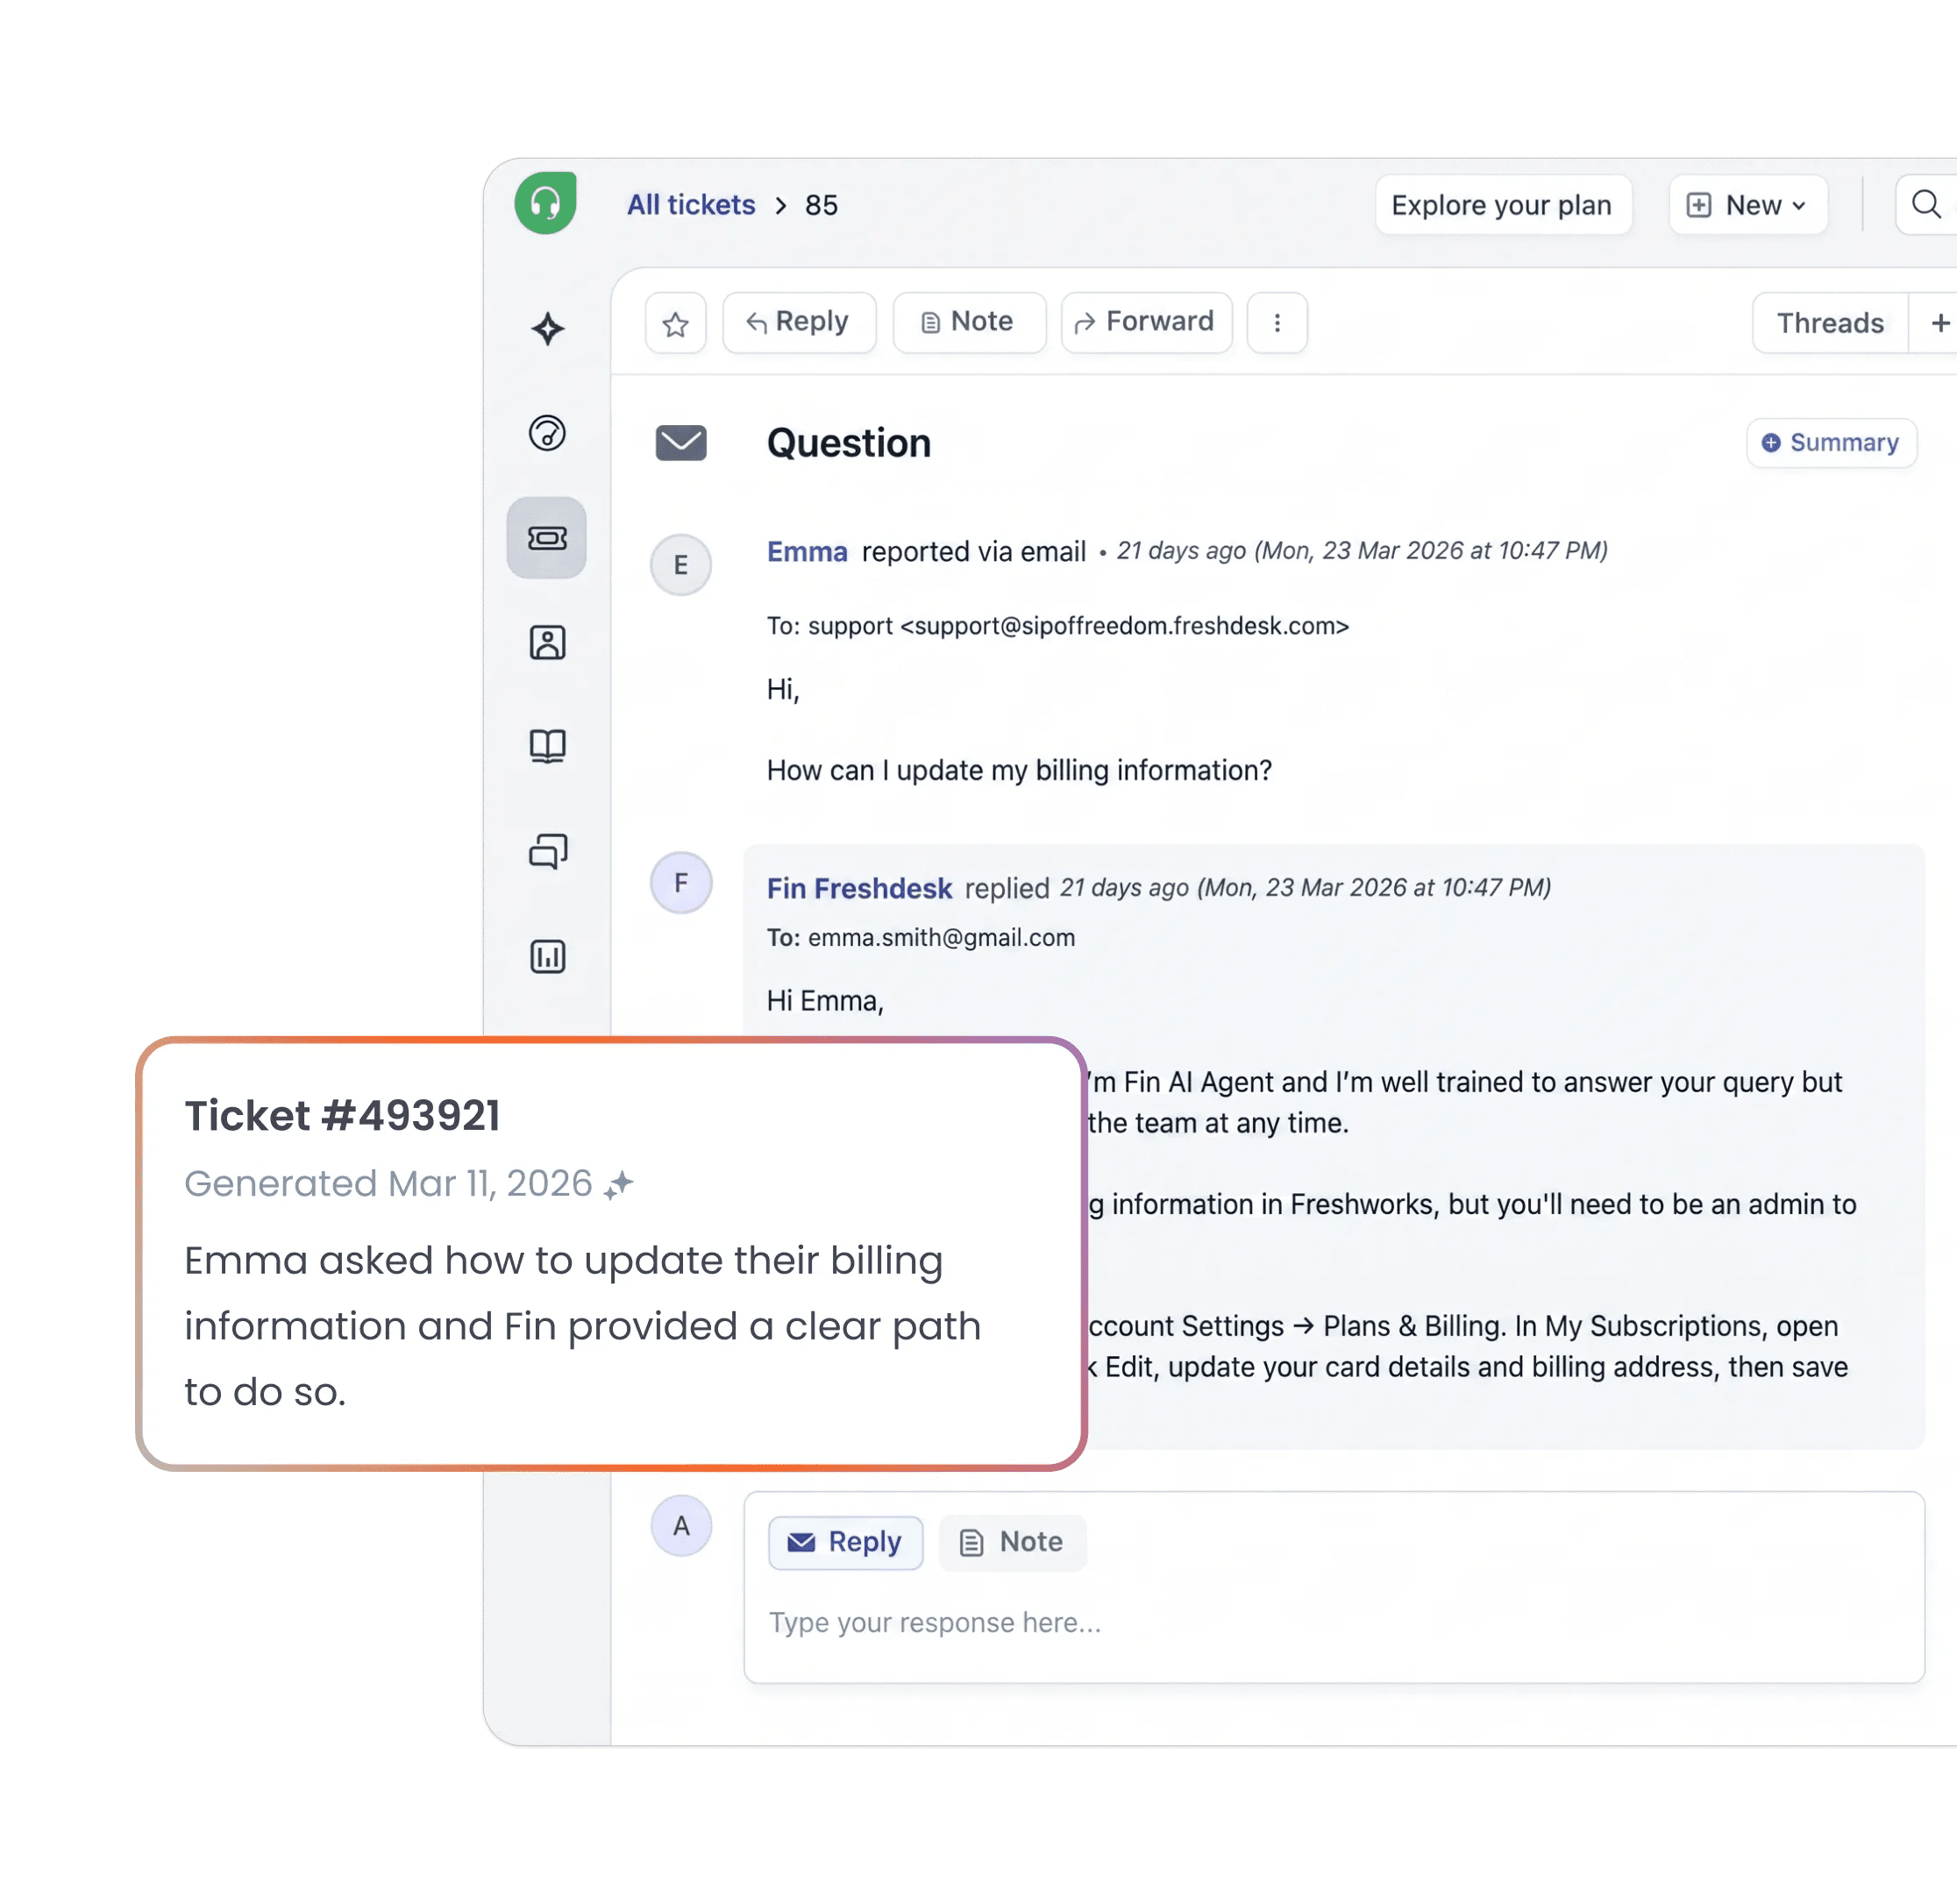Expand the New dropdown
The image size is (1957, 1904).
pyautogui.click(x=1748, y=205)
